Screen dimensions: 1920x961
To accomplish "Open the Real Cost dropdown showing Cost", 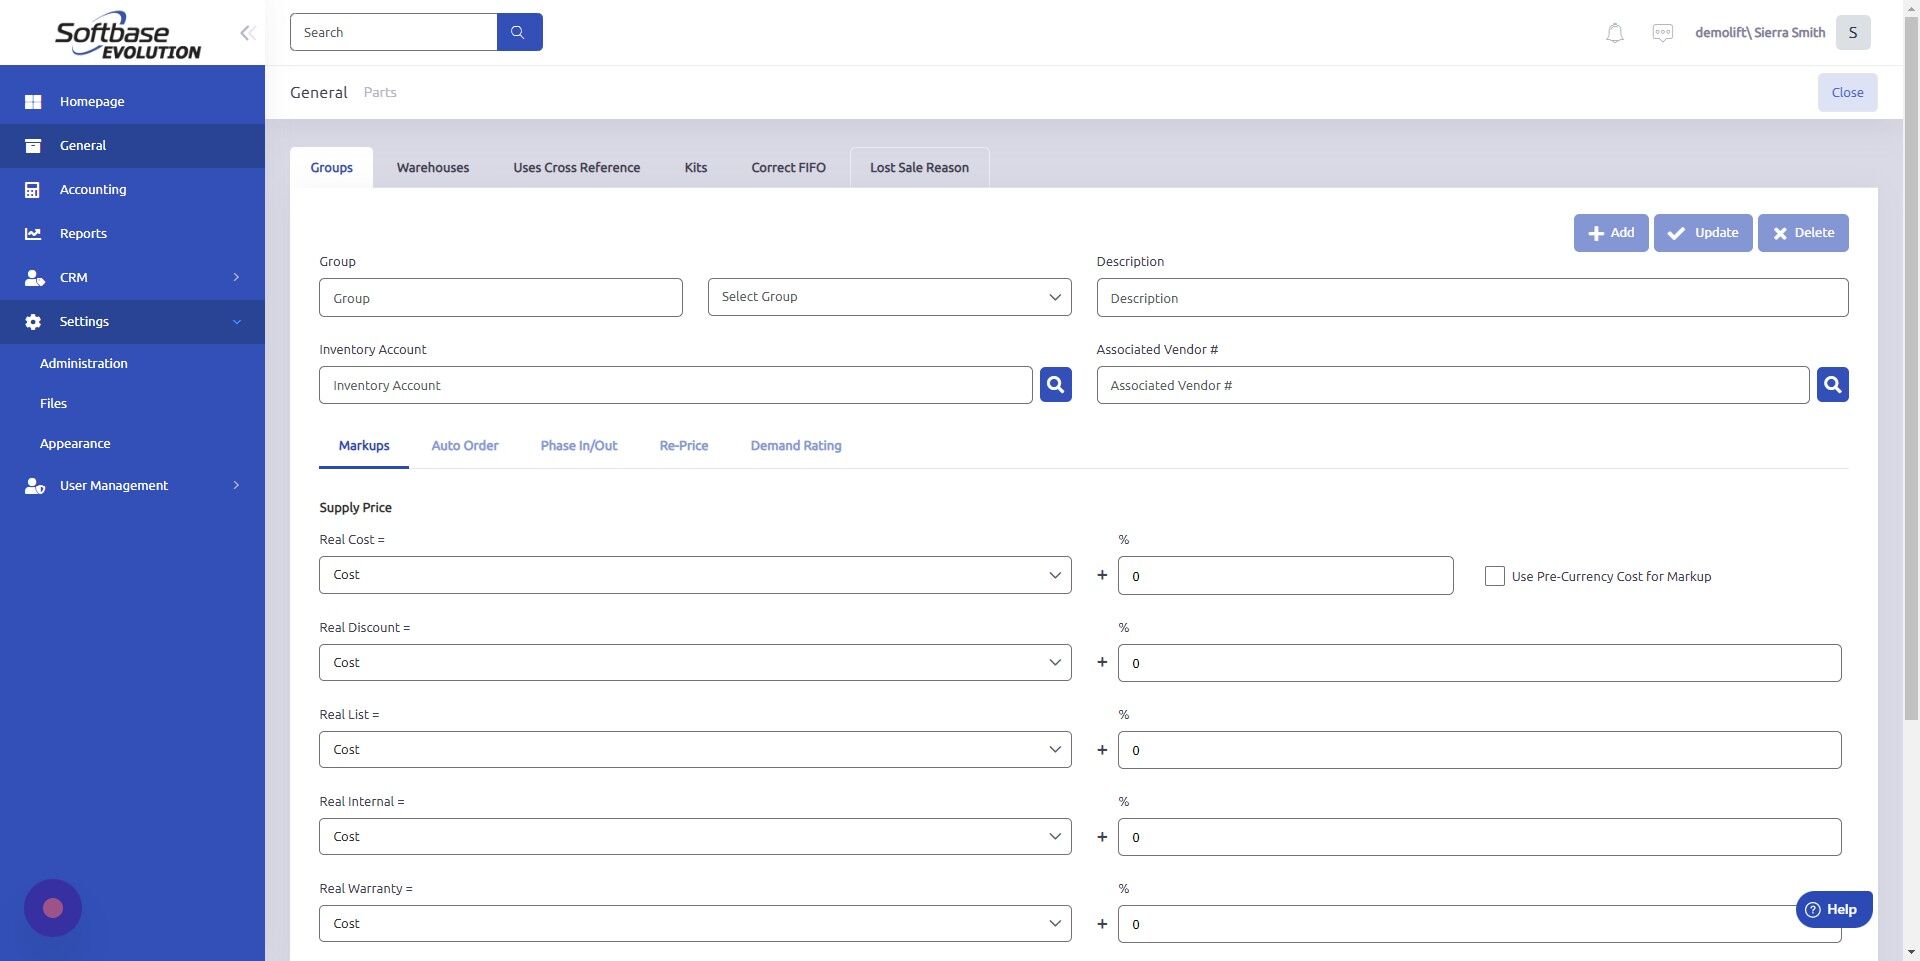I will click(x=695, y=575).
